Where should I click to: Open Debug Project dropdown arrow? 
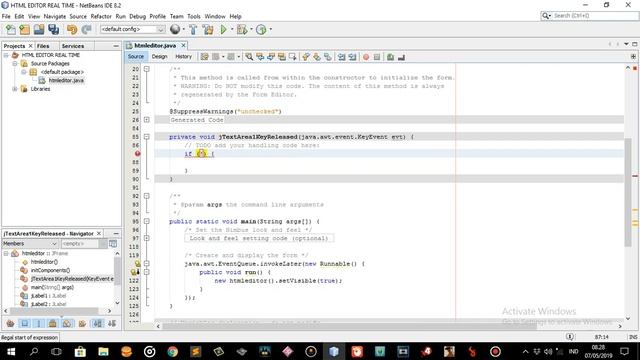(251, 29)
